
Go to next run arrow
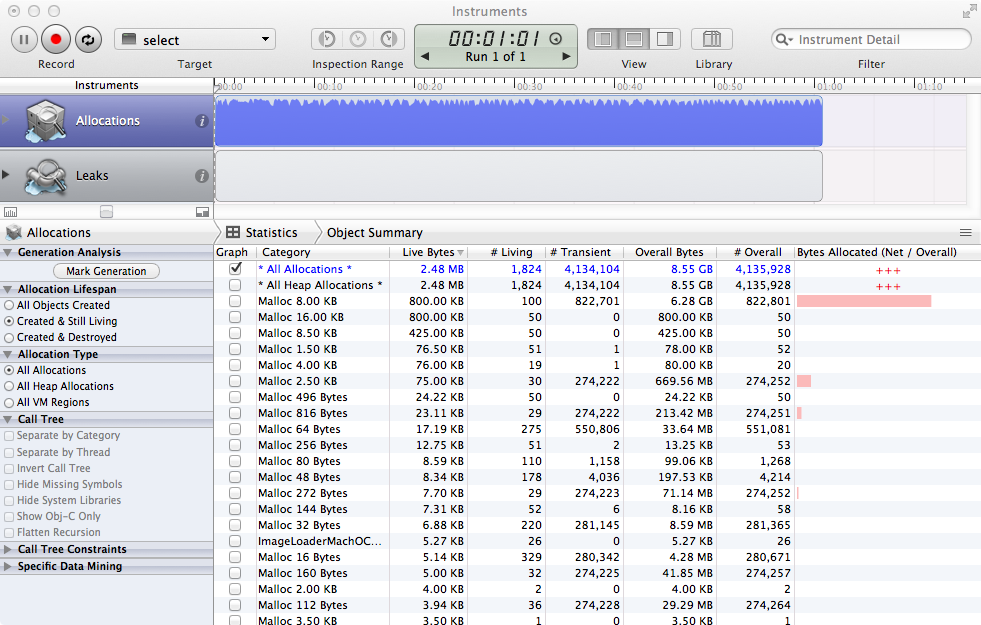(567, 56)
